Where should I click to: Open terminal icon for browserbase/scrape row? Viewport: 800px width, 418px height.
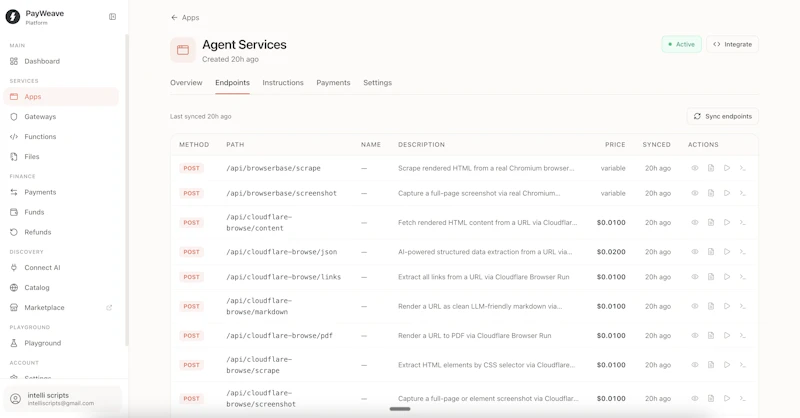click(x=742, y=168)
